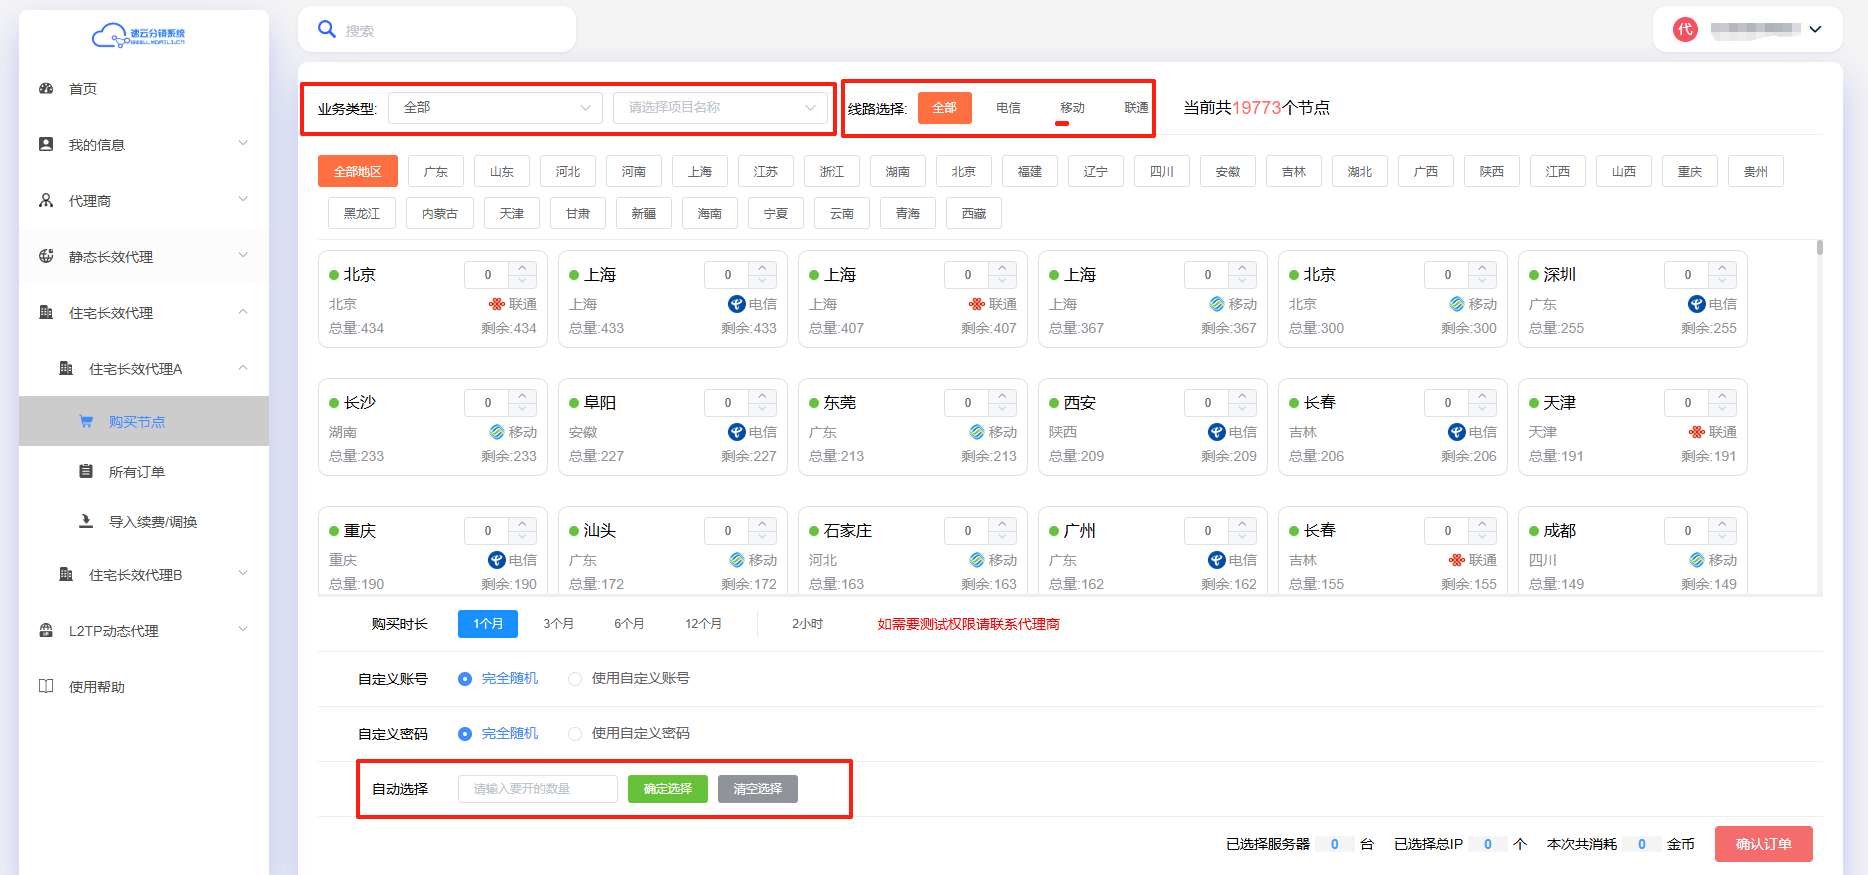
Task: Switch line selection to 电信 tab
Action: [x=1008, y=108]
